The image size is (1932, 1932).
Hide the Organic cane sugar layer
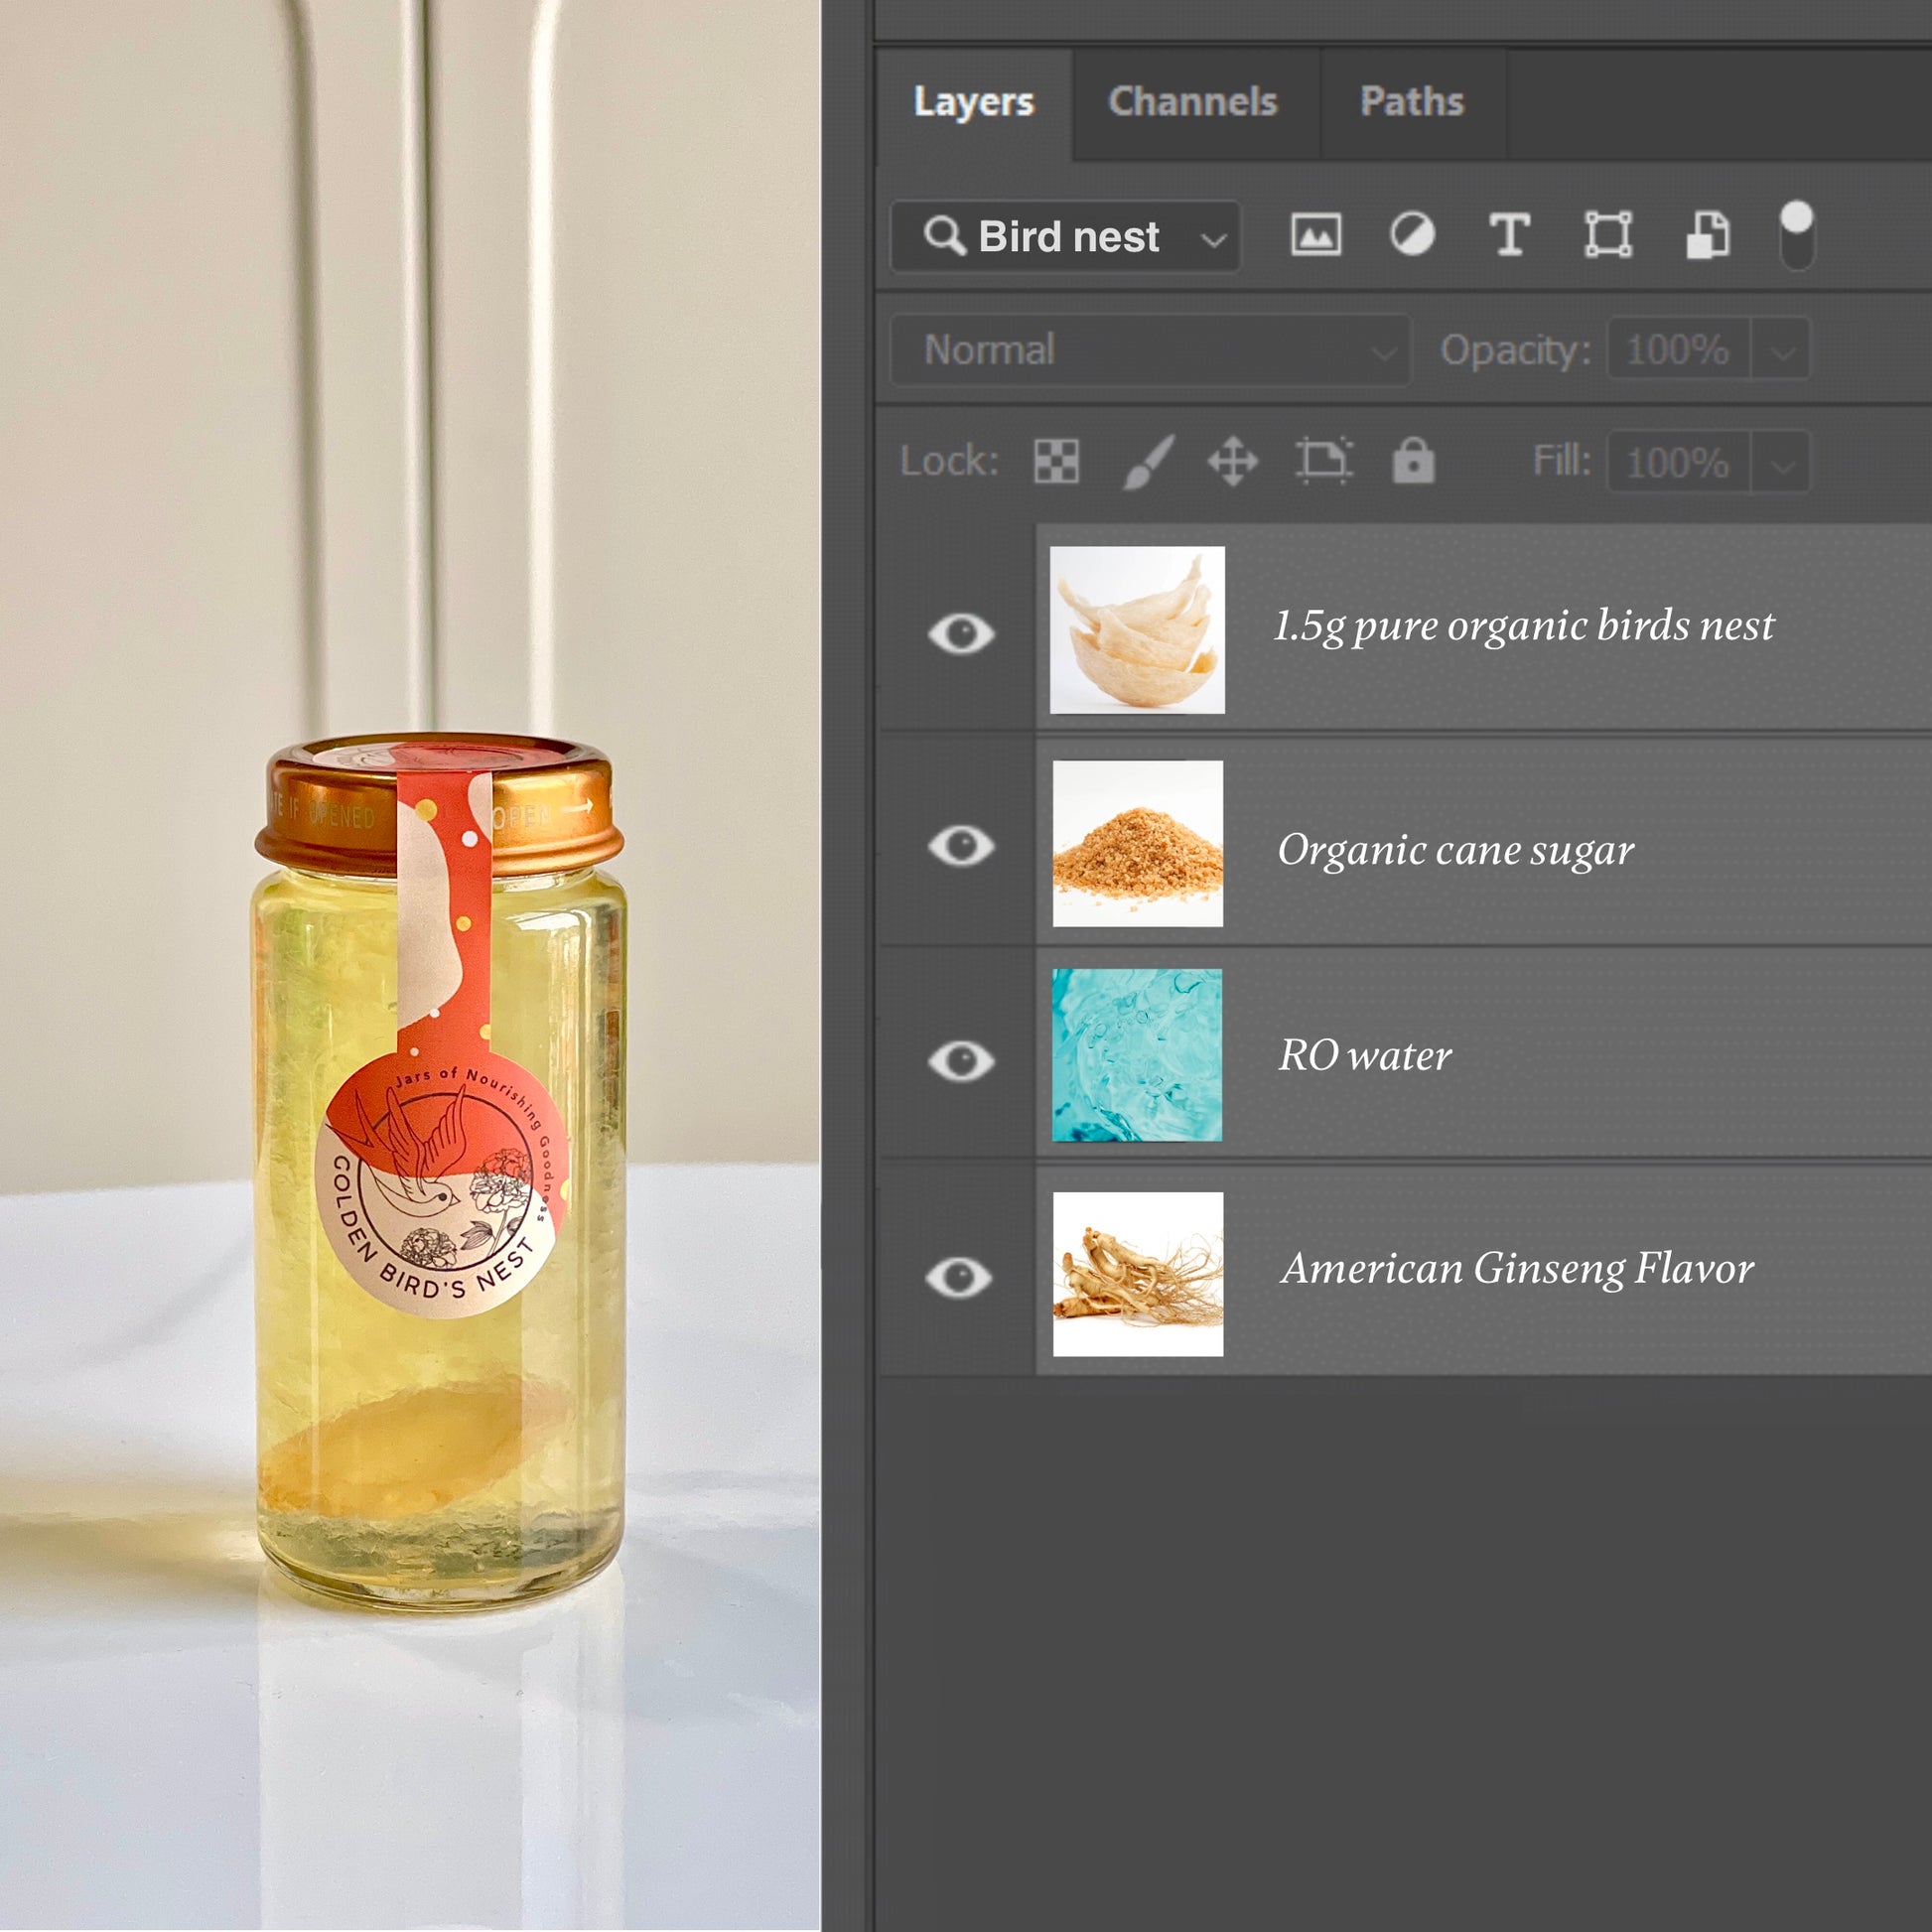961,846
